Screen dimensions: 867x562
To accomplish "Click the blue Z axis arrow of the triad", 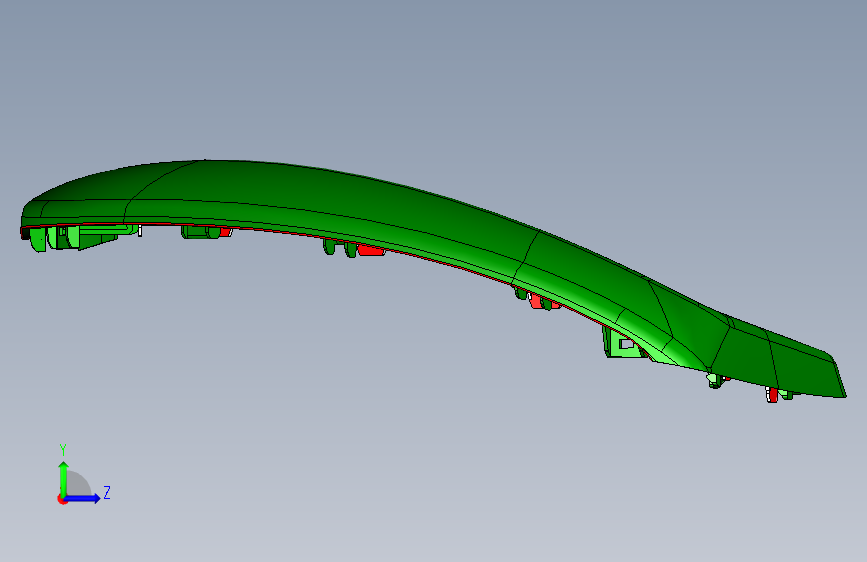I will (x=83, y=498).
